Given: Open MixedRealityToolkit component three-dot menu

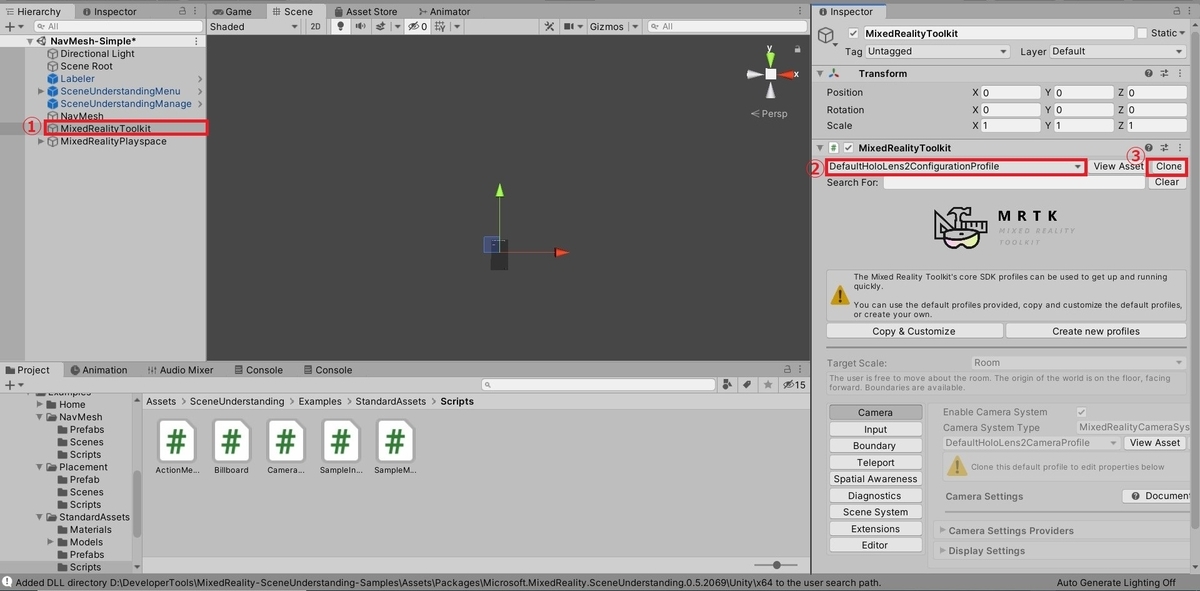Looking at the screenshot, I should click(1180, 148).
